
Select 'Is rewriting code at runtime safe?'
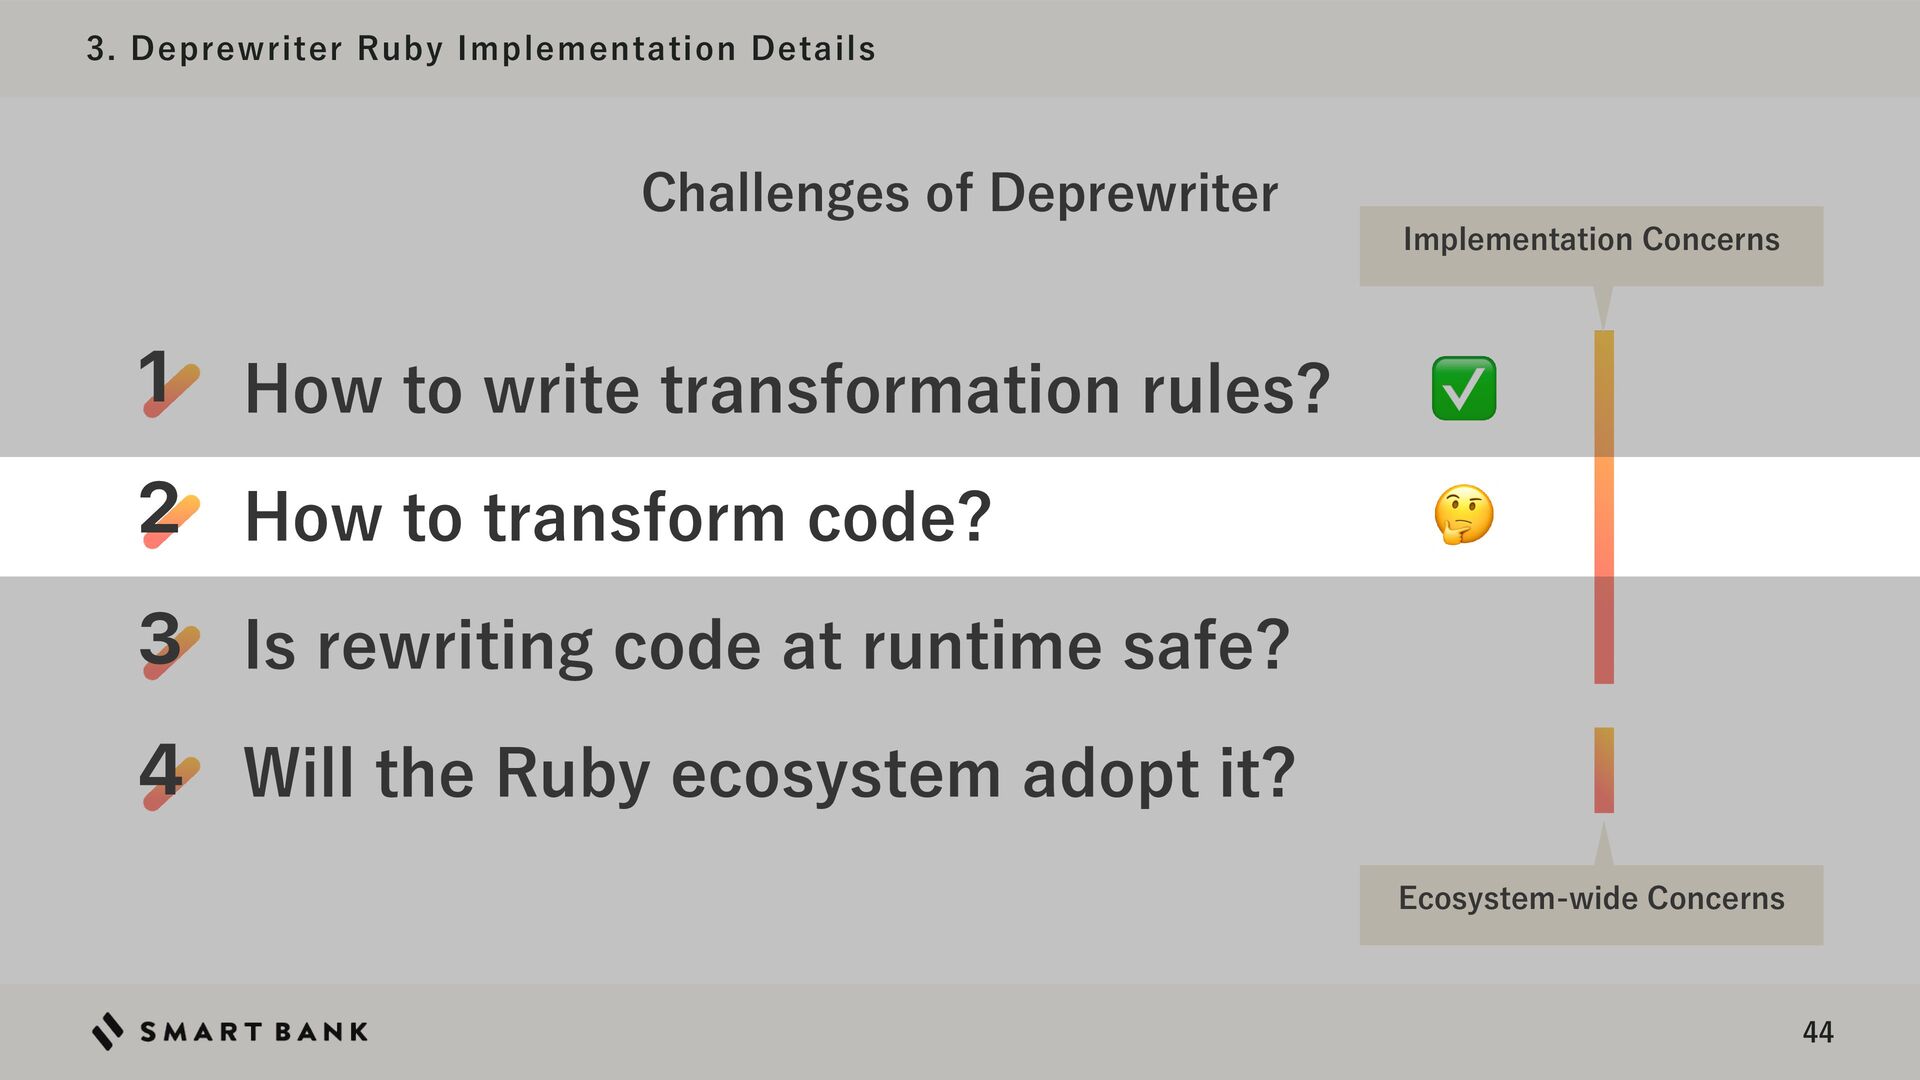(x=767, y=645)
